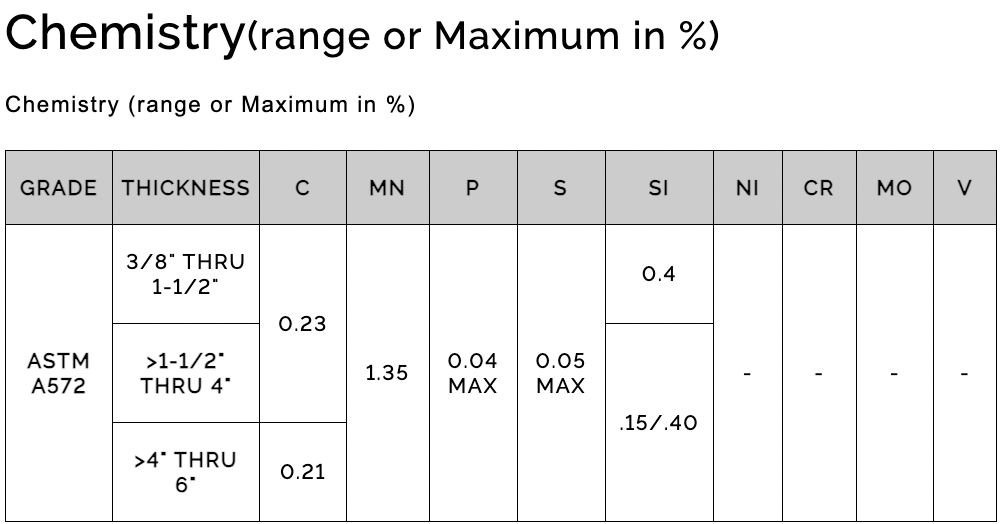Select the 0.05 MAX sulfur cell
Viewport: 1004px width, 524px height.
[560, 373]
